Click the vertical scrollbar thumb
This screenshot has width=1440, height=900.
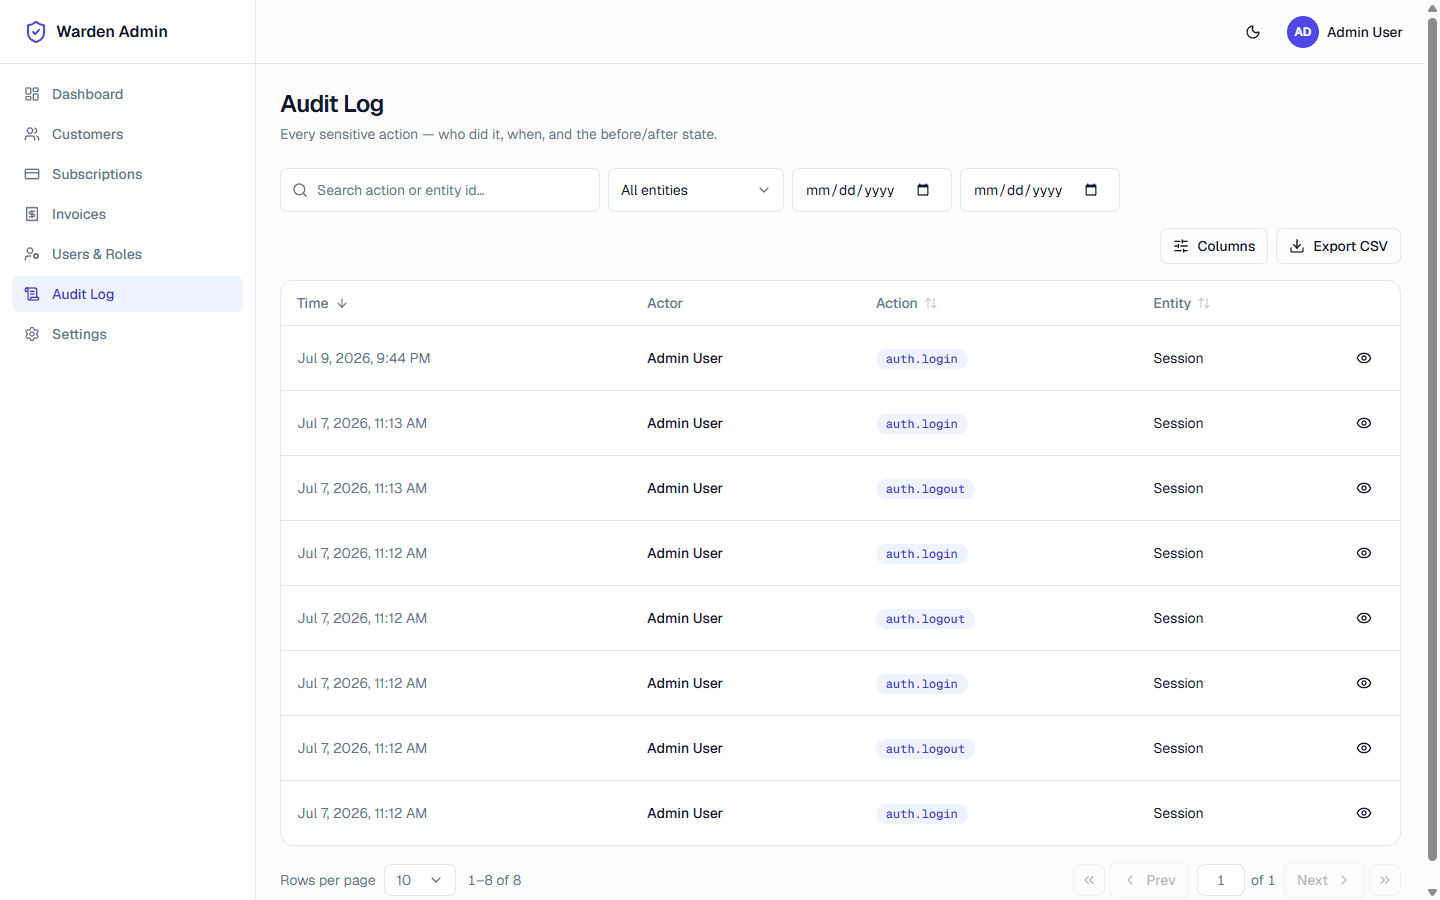pyautogui.click(x=1432, y=438)
